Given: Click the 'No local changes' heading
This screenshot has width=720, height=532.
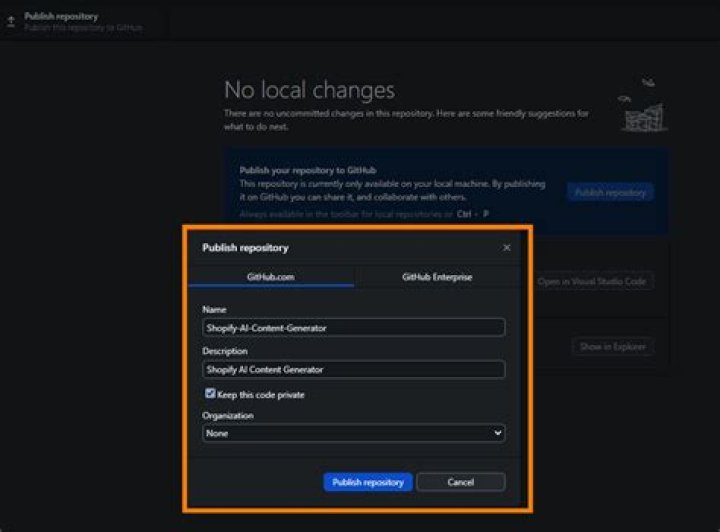Looking at the screenshot, I should click(309, 90).
